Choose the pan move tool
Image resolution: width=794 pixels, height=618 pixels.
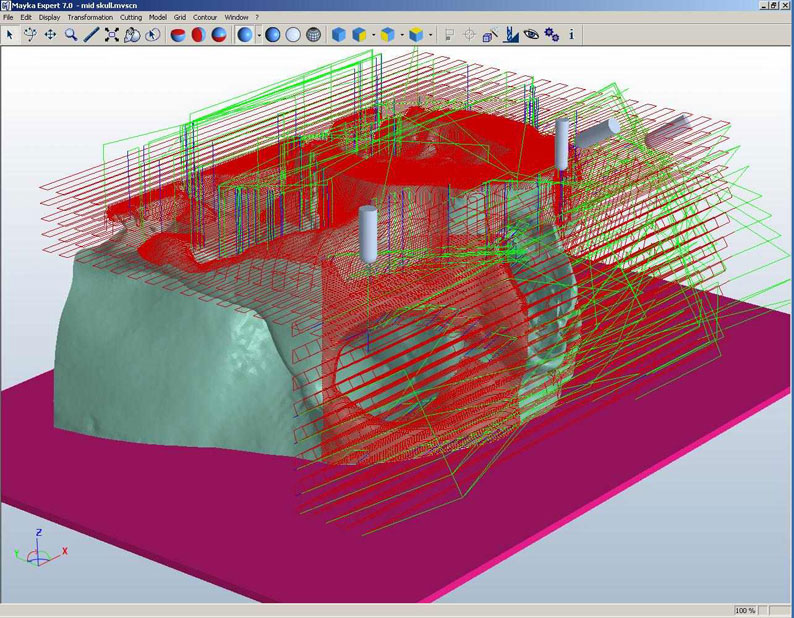[x=51, y=35]
